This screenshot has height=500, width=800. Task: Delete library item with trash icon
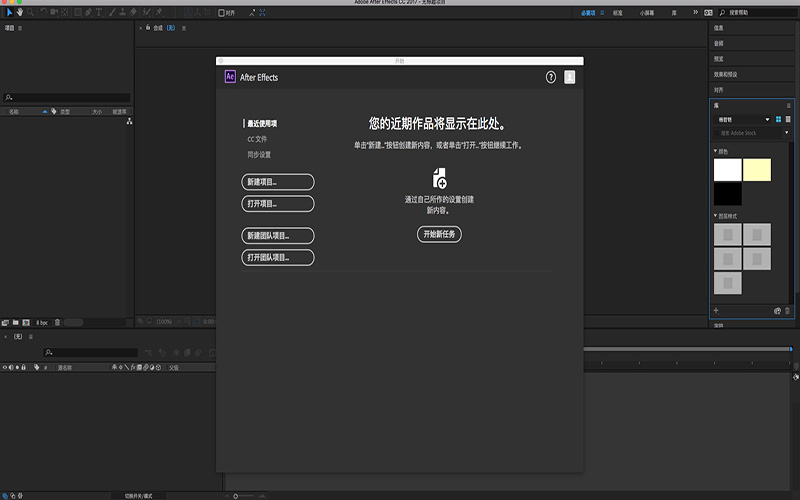(x=787, y=311)
